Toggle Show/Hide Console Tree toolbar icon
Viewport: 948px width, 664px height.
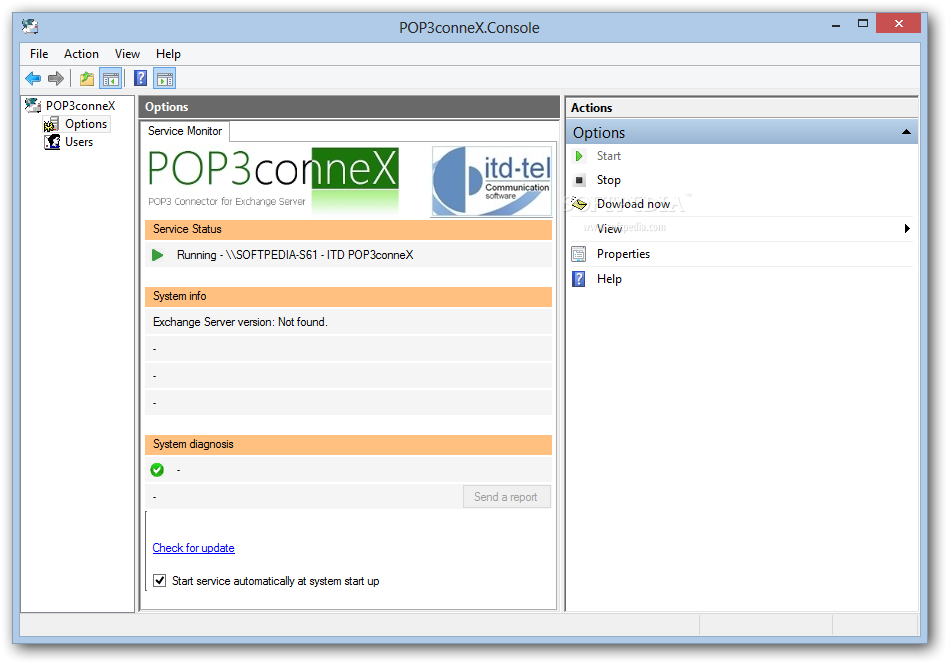click(111, 79)
